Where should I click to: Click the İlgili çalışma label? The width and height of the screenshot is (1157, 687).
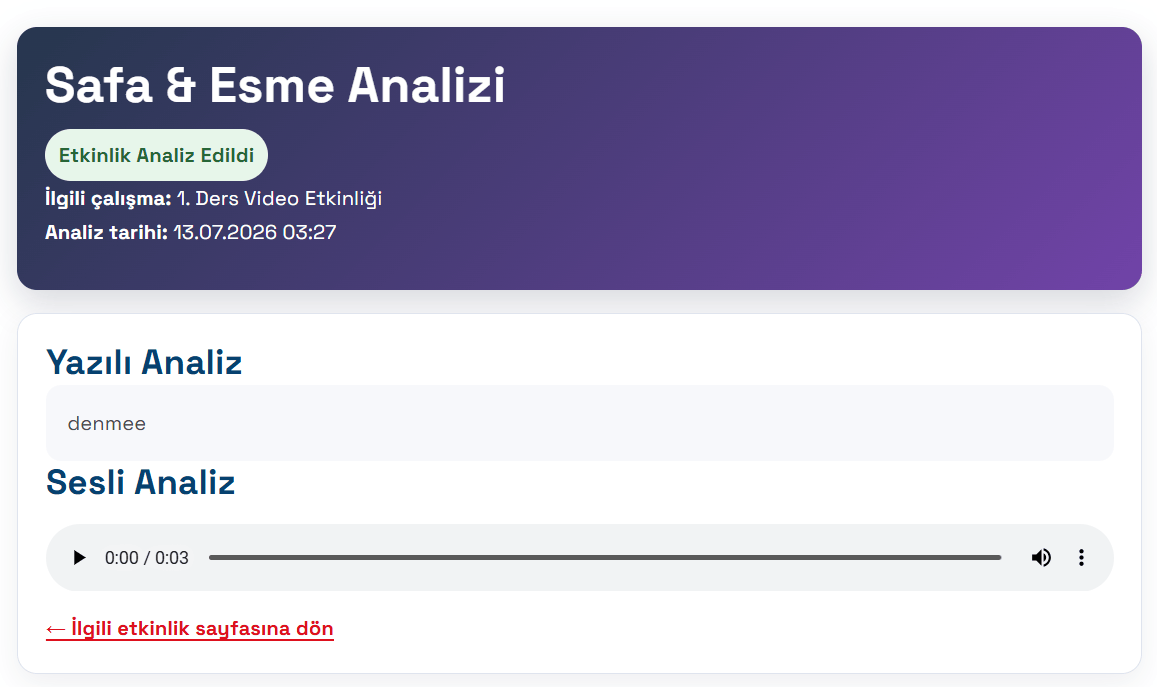pos(108,198)
